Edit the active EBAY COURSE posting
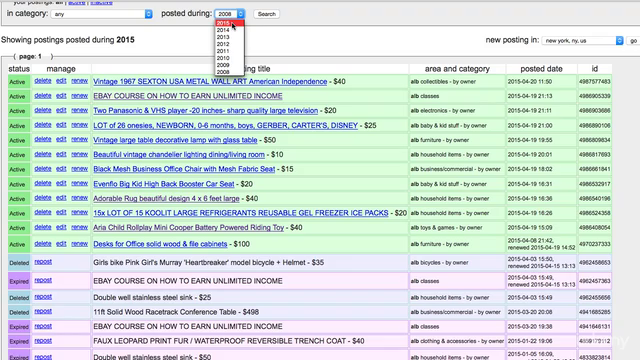640x360 pixels. (61, 96)
